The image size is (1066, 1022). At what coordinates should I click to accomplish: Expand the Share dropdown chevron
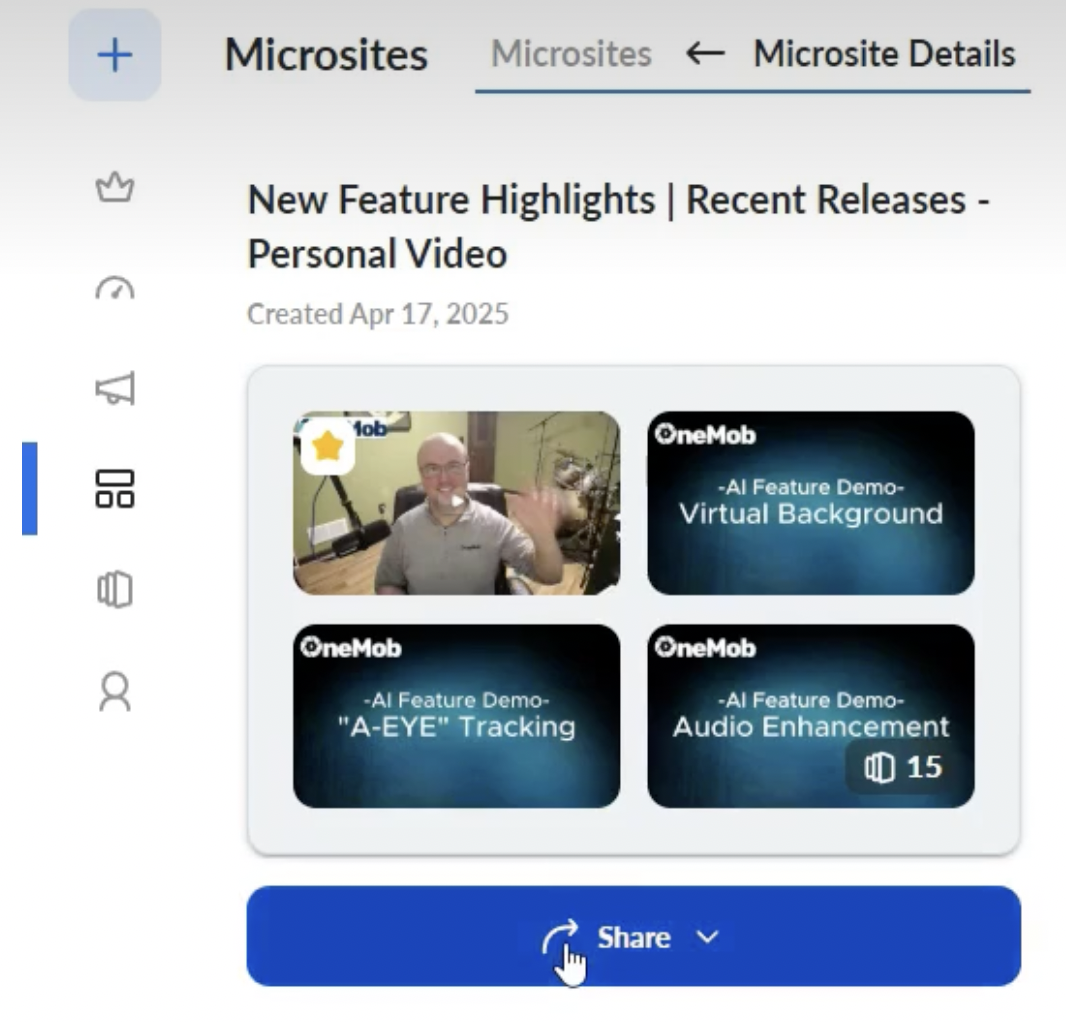[708, 937]
